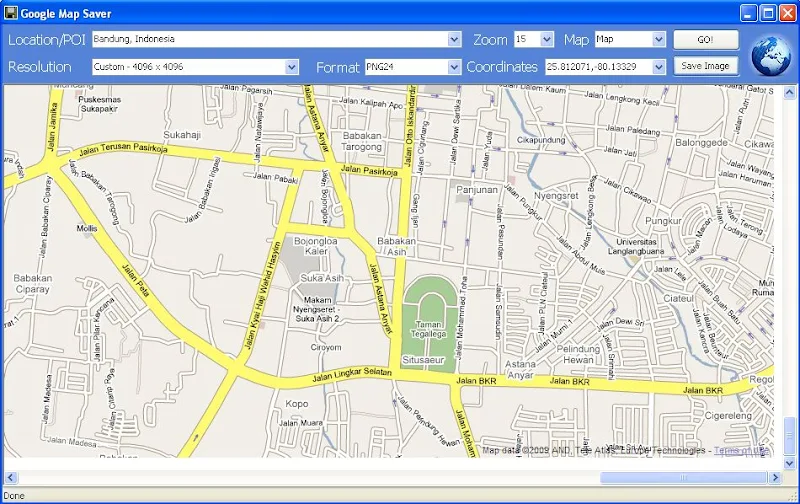Expand the Coordinates dropdown

[658, 67]
